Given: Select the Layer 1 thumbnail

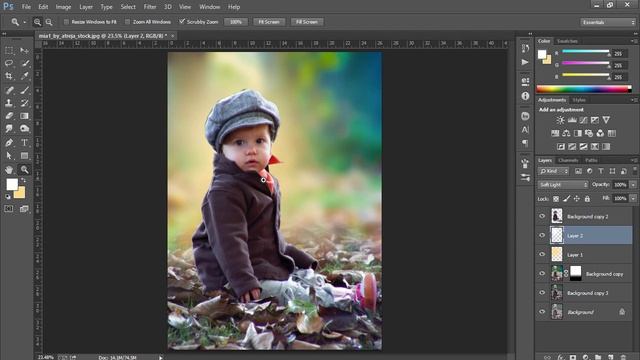Looking at the screenshot, I should 557,254.
